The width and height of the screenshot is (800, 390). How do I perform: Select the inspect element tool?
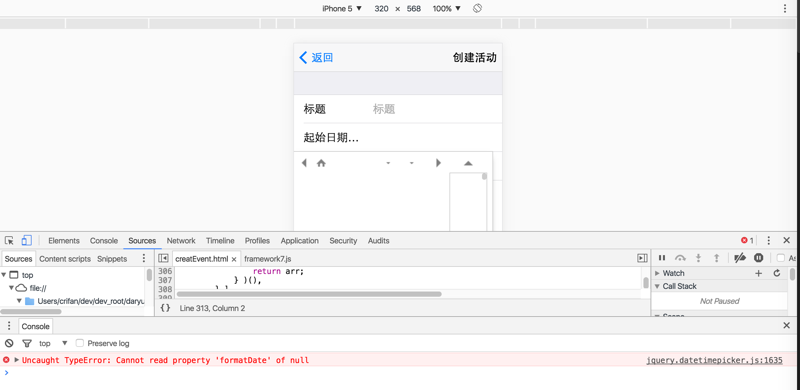(x=9, y=240)
